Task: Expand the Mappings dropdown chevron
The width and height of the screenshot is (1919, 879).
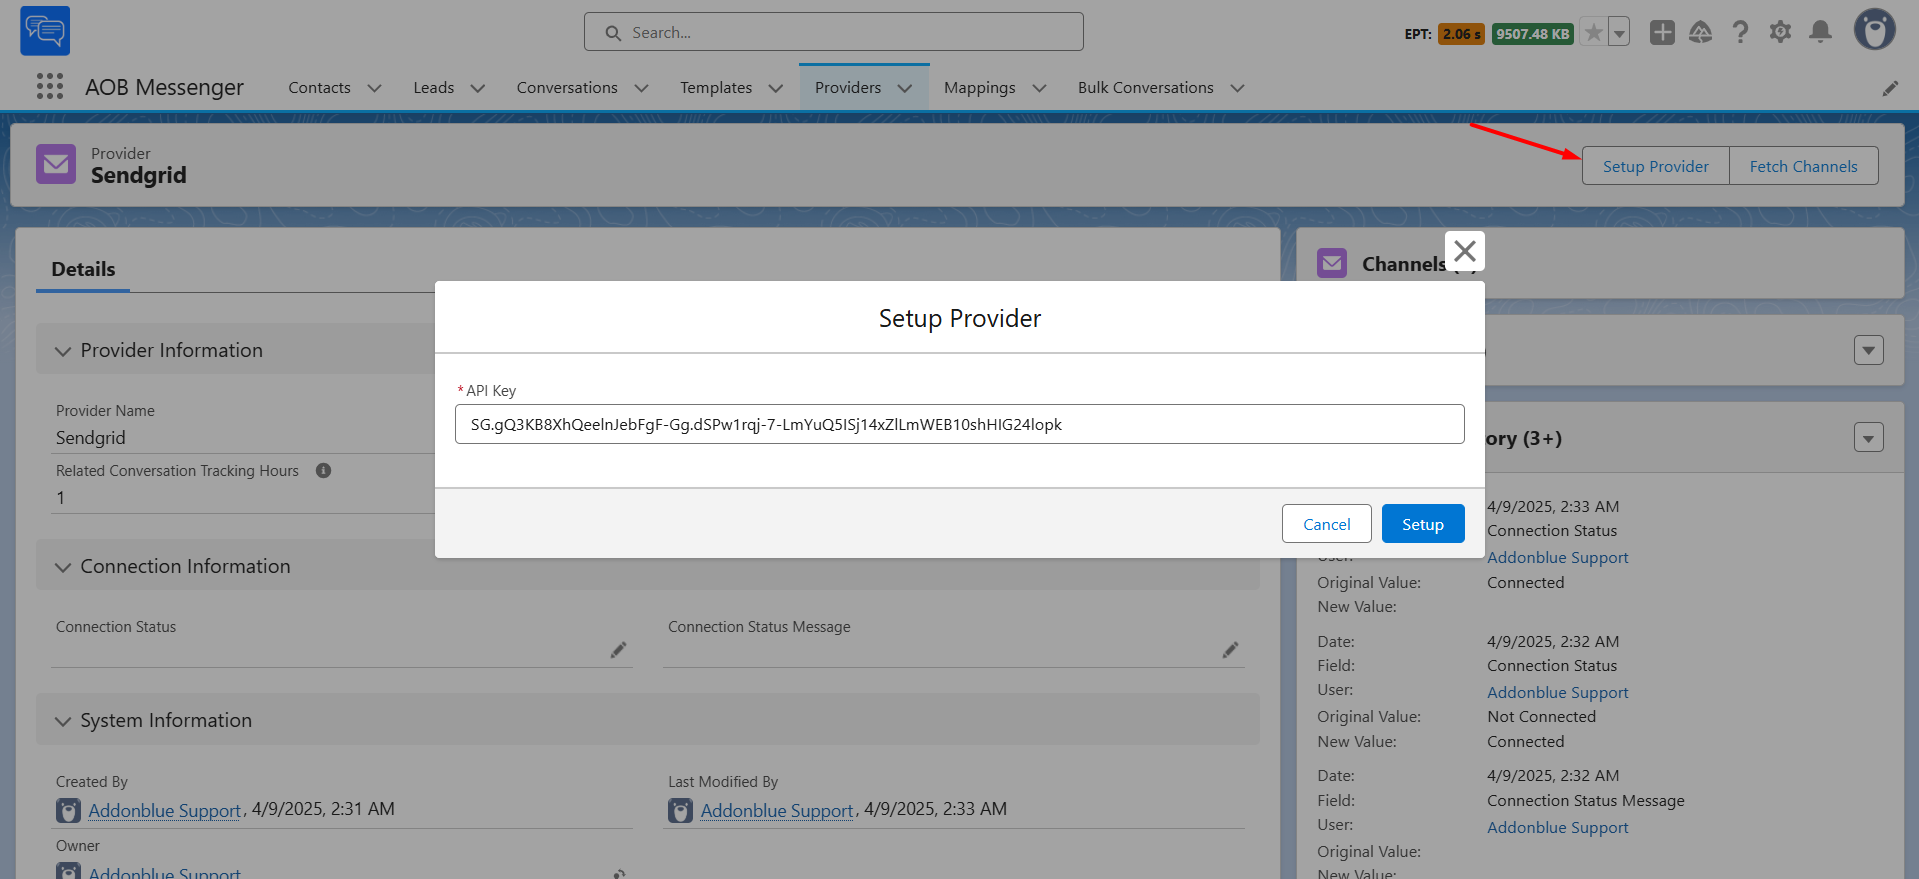Action: 1039,88
